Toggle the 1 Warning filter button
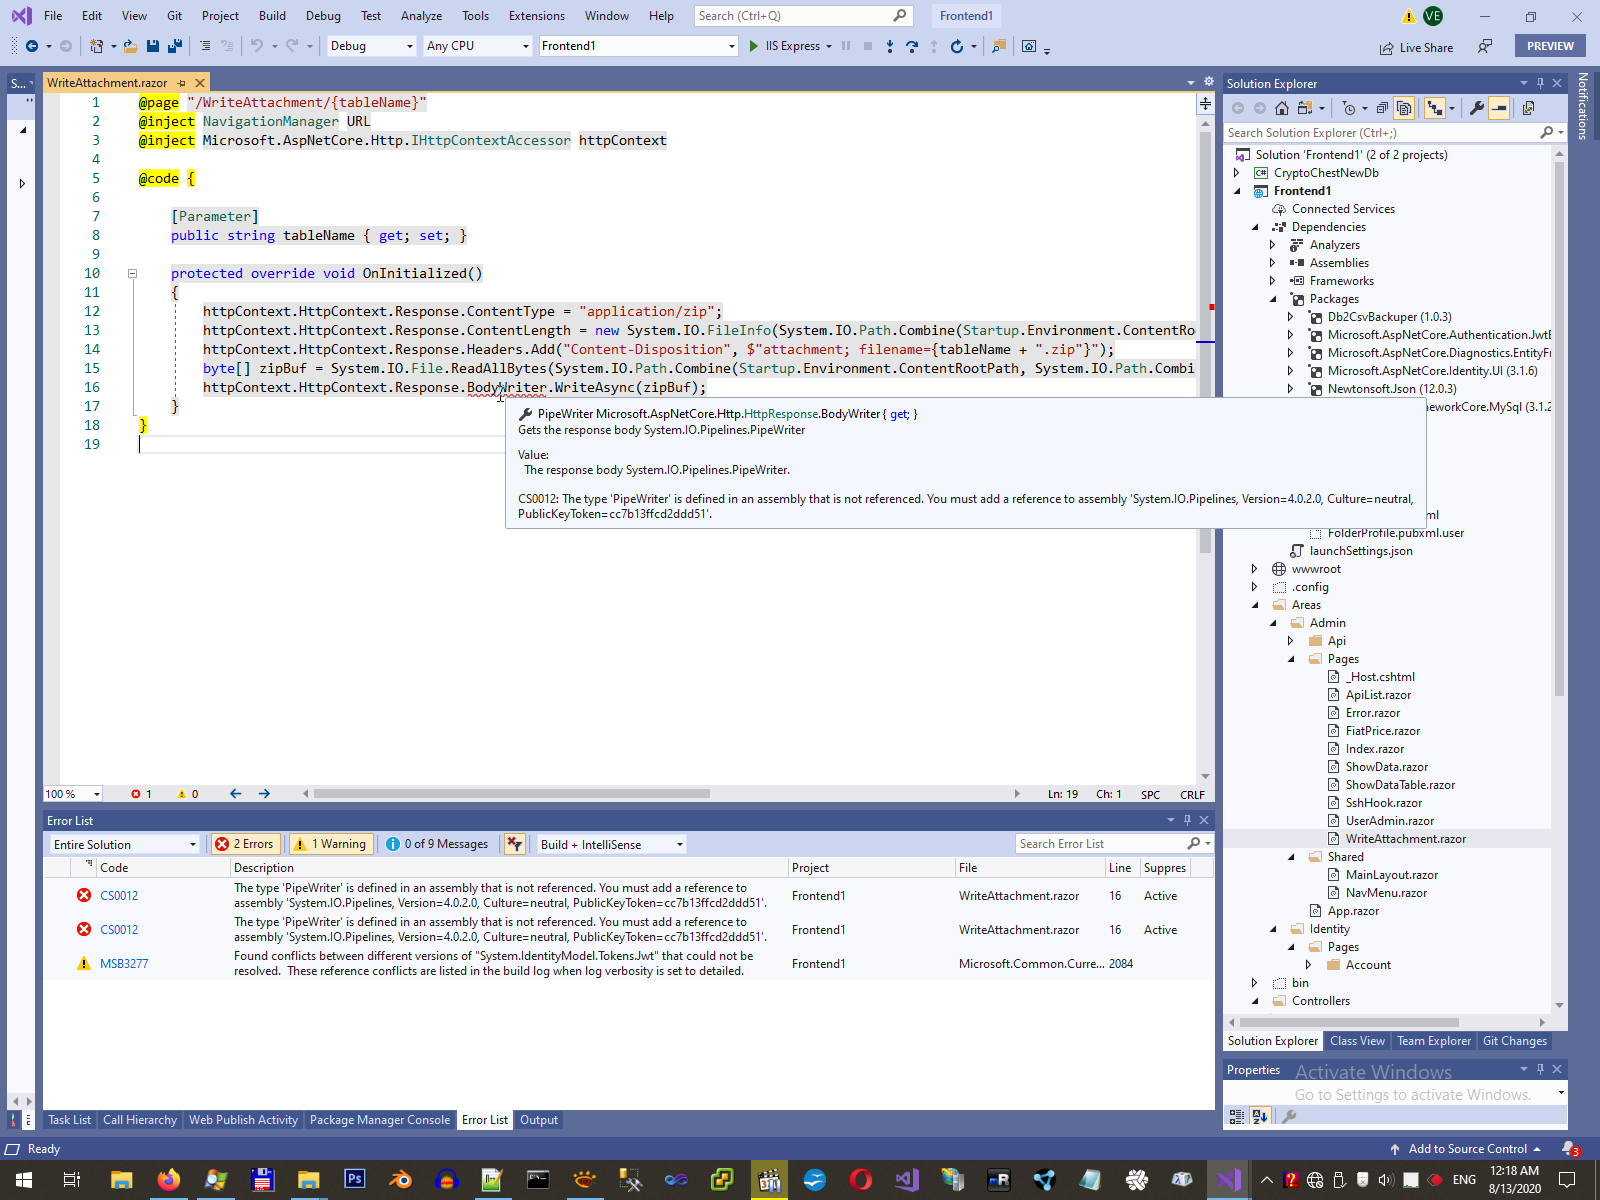 tap(330, 844)
